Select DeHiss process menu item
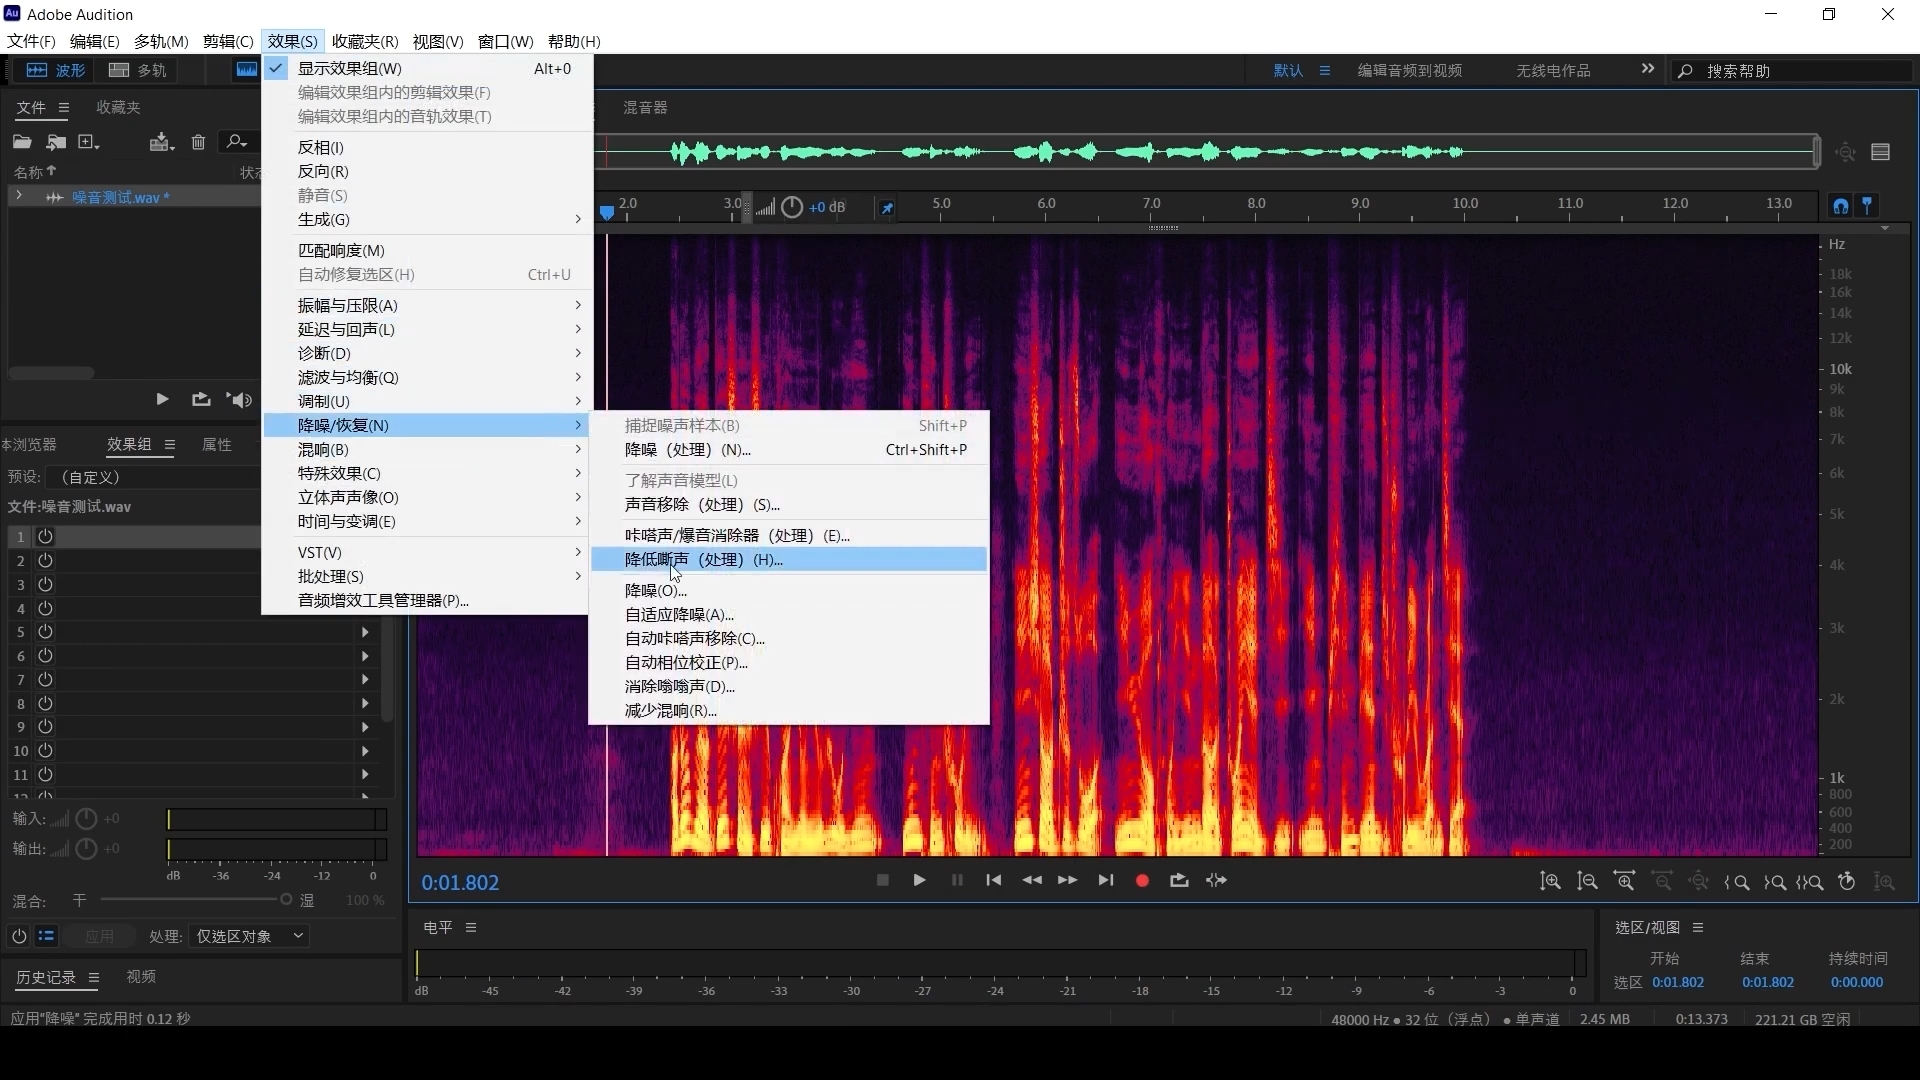The image size is (1920, 1080). coord(703,560)
